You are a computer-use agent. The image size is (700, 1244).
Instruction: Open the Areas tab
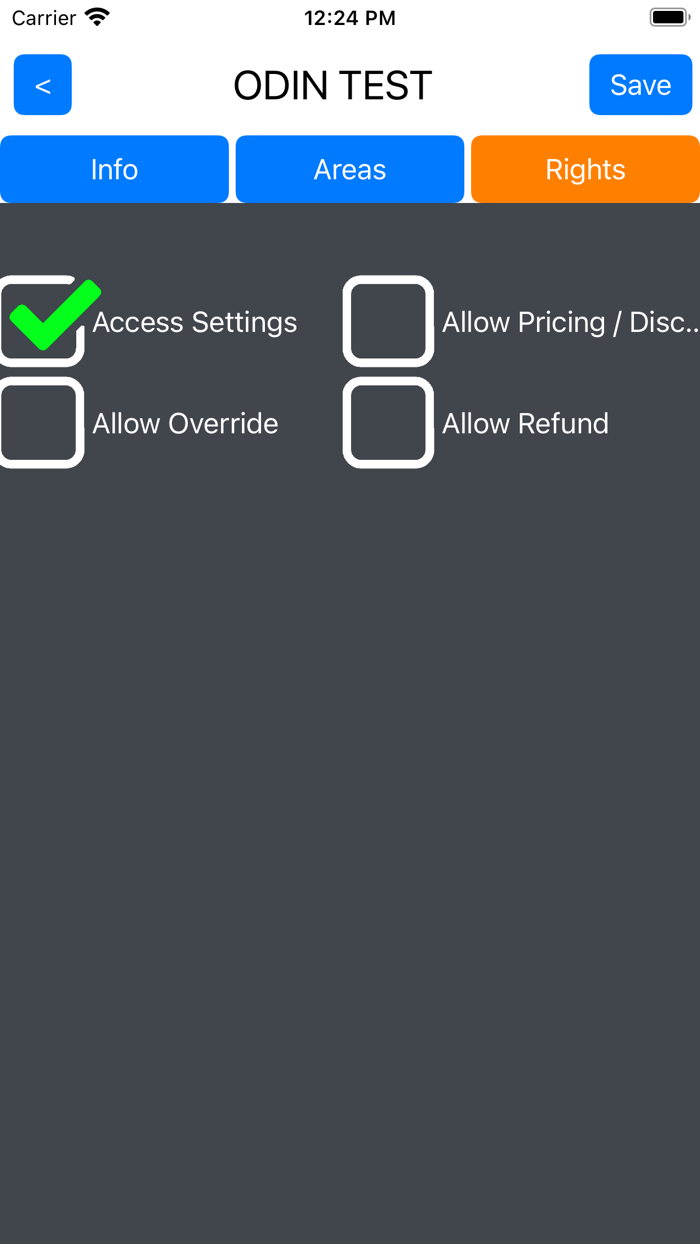(349, 169)
